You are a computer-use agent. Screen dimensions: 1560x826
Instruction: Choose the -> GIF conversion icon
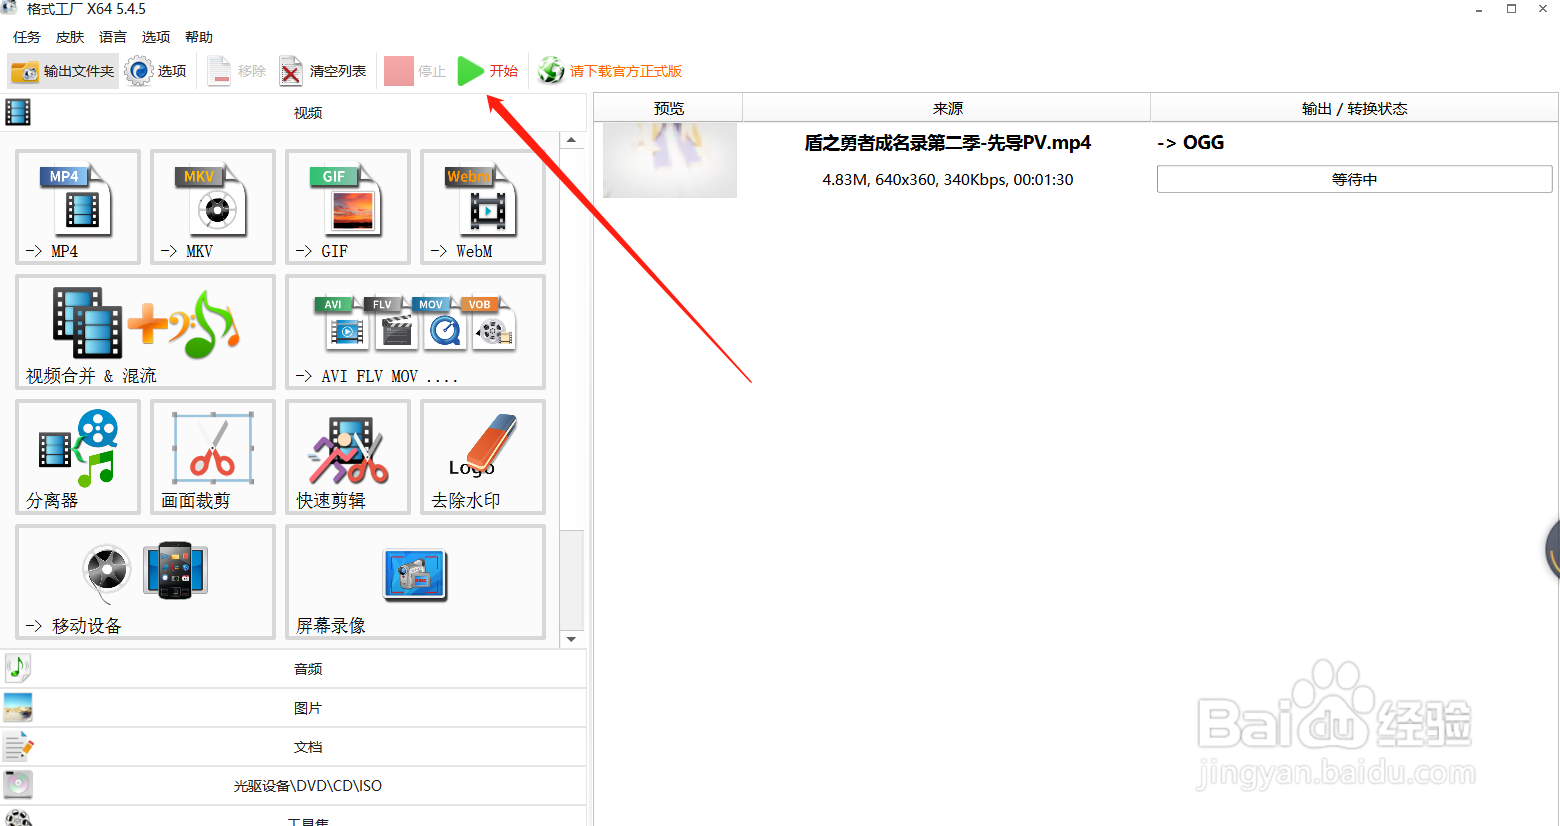[x=348, y=207]
